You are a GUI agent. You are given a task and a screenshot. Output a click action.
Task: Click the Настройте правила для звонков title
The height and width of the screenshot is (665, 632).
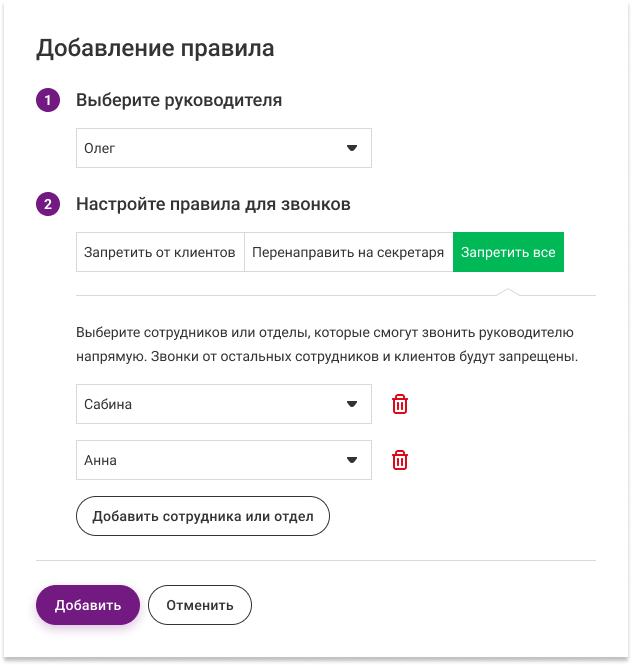coord(213,205)
